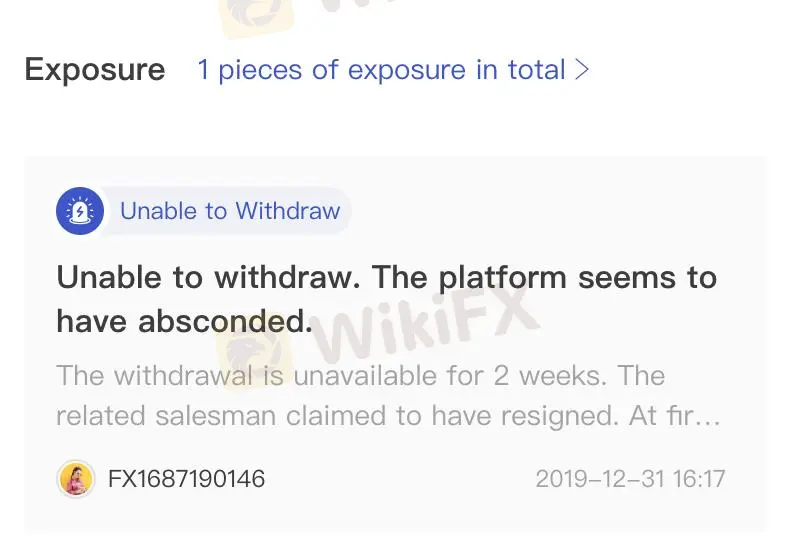
Task: Click the 16:17 post time
Action: [x=699, y=480]
